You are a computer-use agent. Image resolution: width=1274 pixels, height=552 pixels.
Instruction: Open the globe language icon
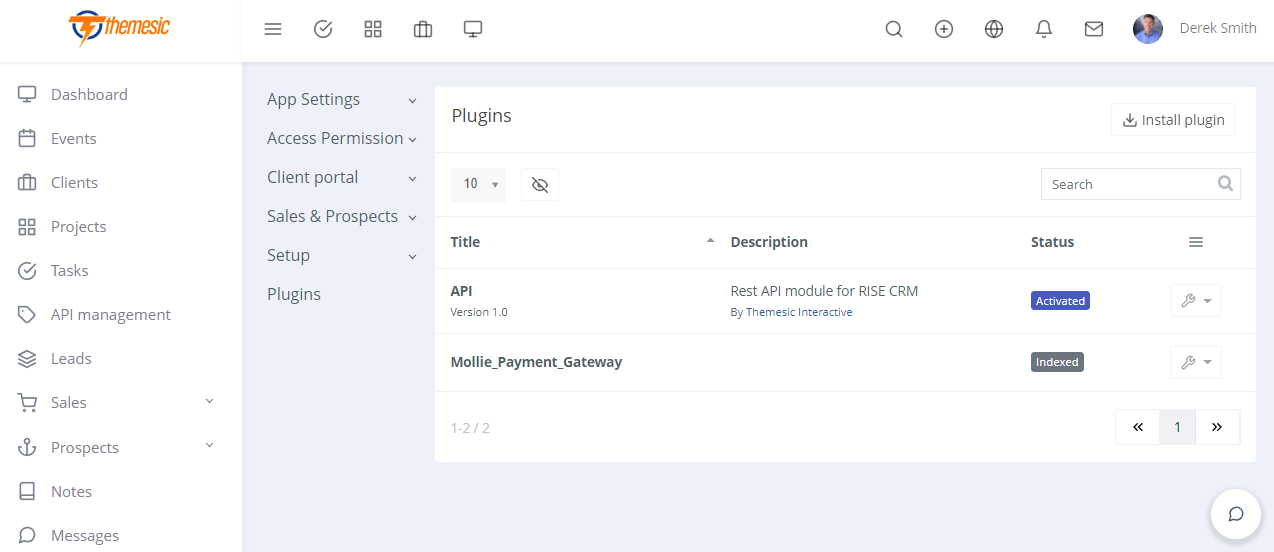point(994,29)
